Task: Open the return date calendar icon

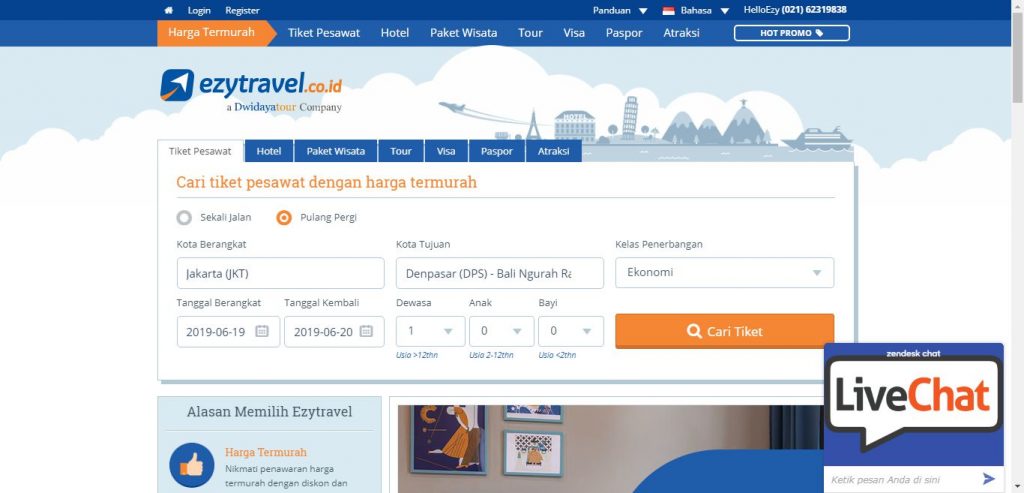Action: point(366,331)
